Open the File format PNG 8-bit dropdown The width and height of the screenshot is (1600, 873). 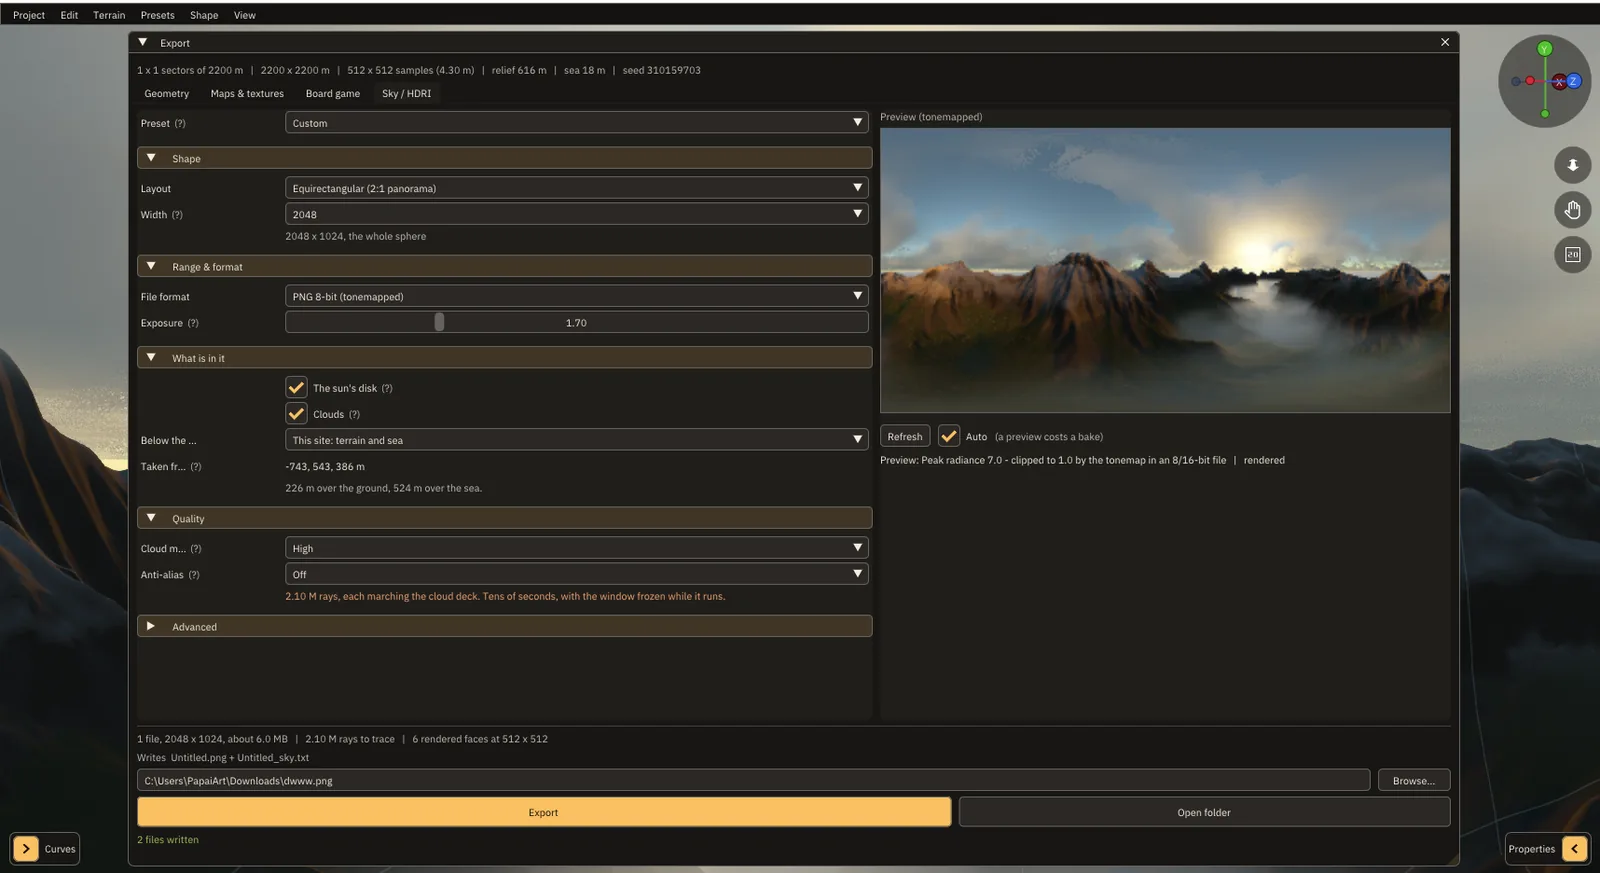(576, 296)
